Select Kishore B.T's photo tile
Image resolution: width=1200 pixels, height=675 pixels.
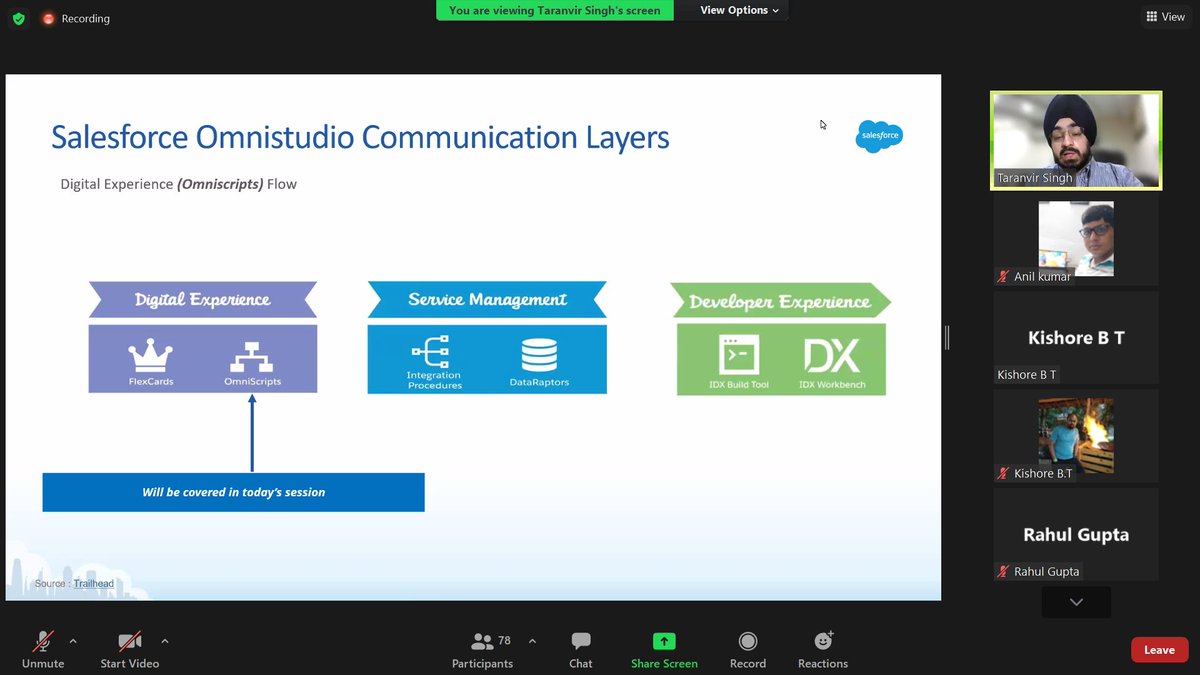1076,436
